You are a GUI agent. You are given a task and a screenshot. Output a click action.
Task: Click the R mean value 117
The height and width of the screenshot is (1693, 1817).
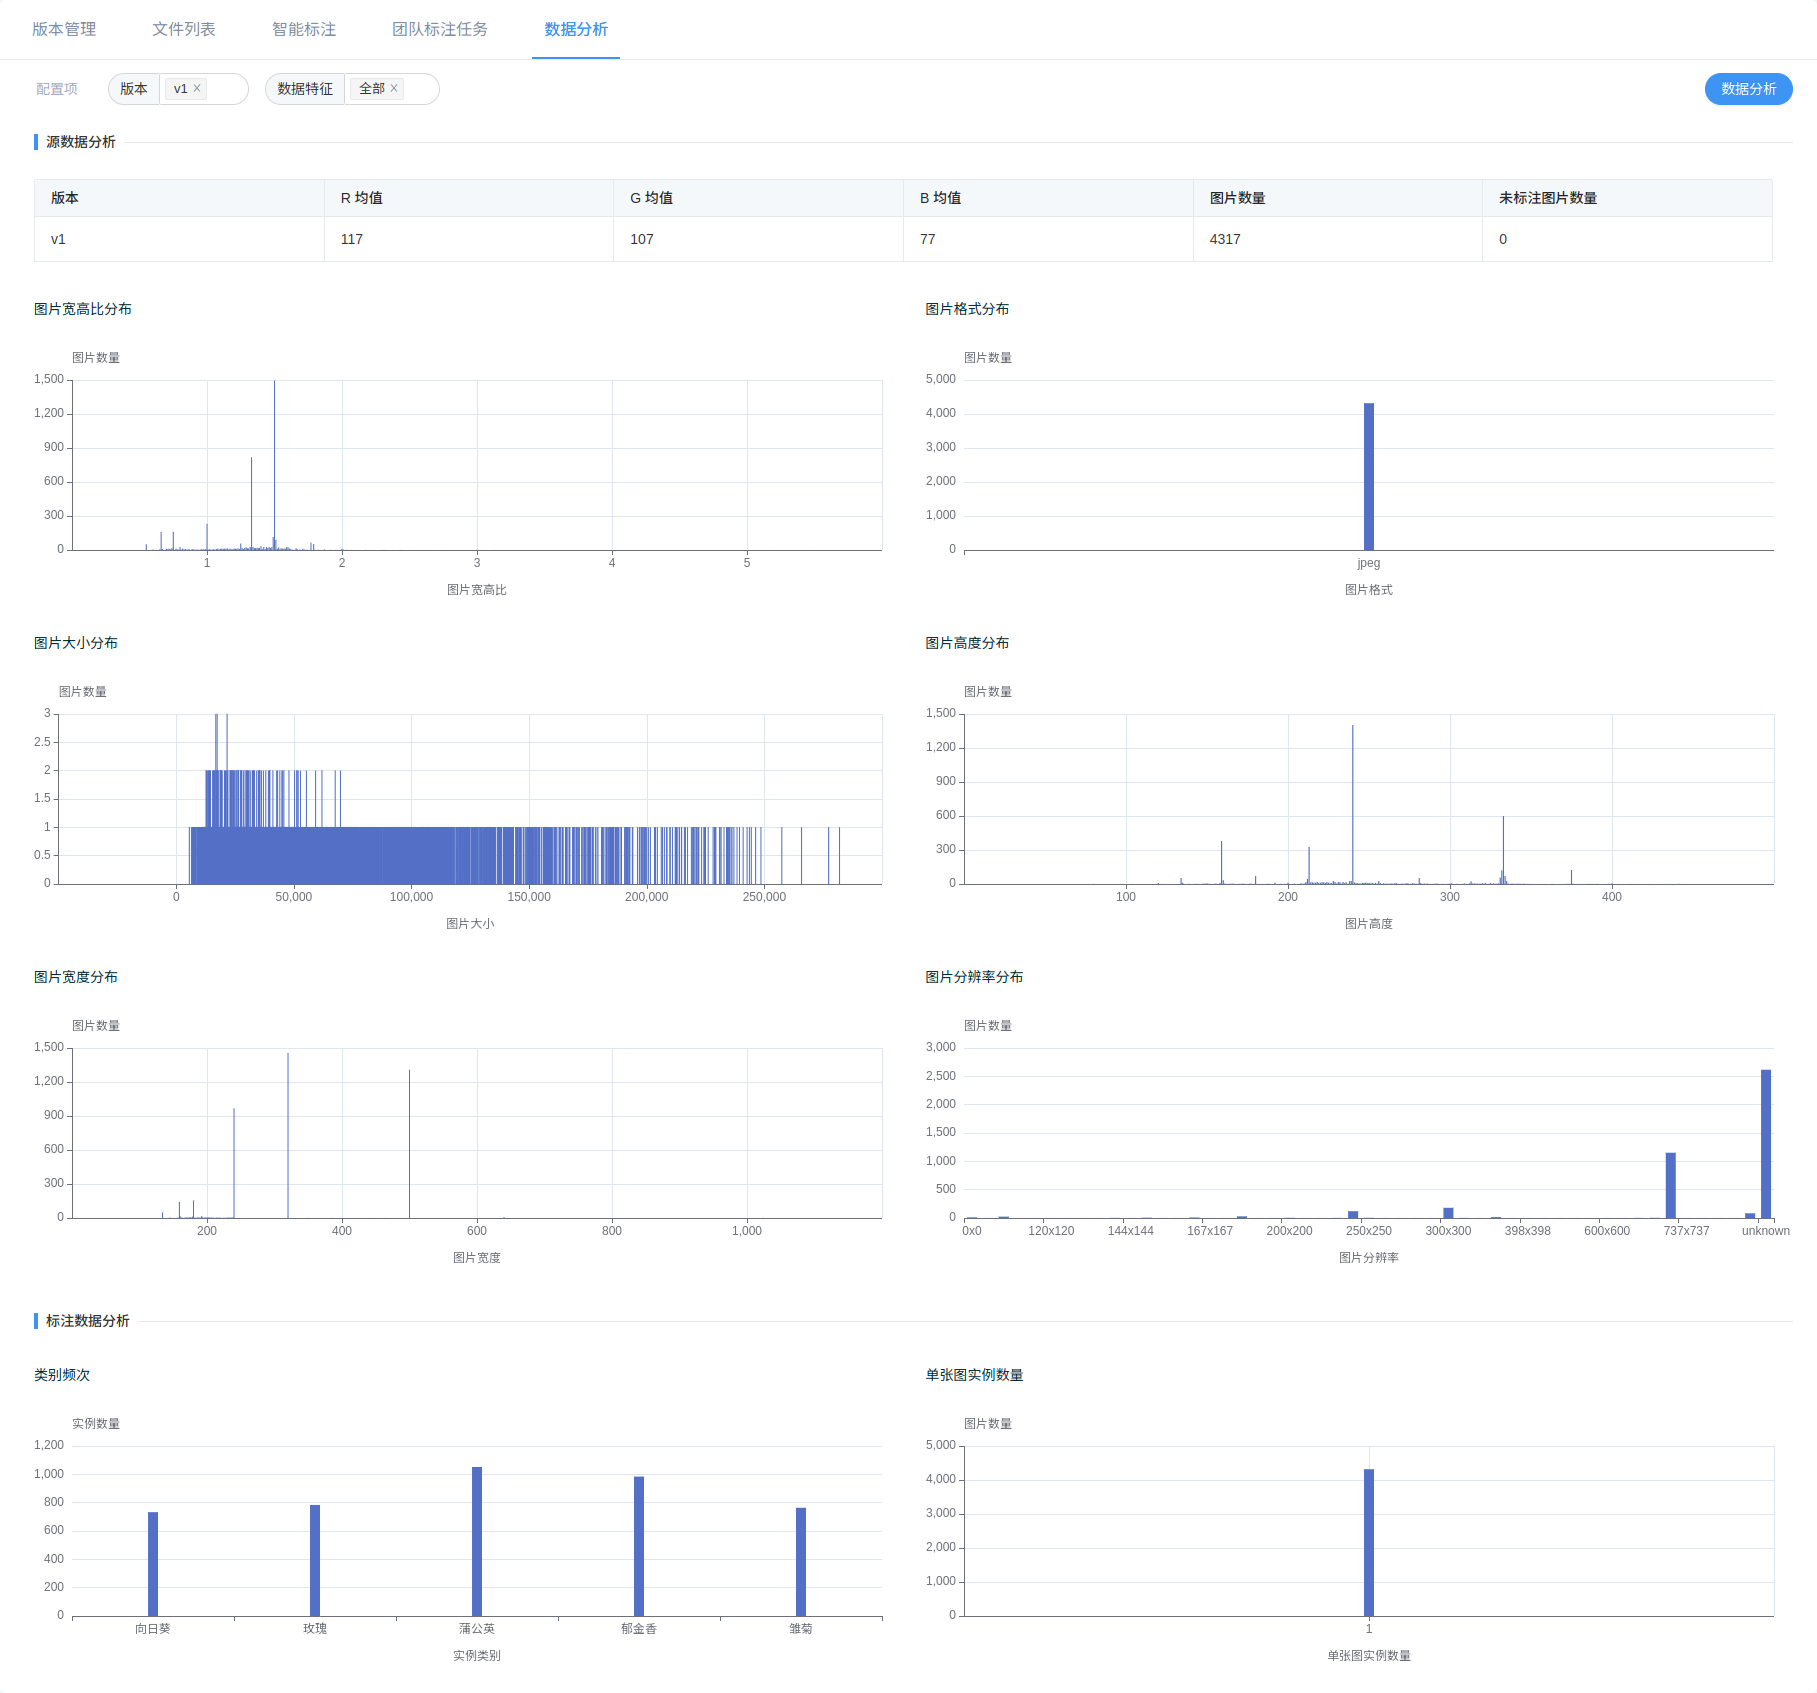[x=351, y=239]
